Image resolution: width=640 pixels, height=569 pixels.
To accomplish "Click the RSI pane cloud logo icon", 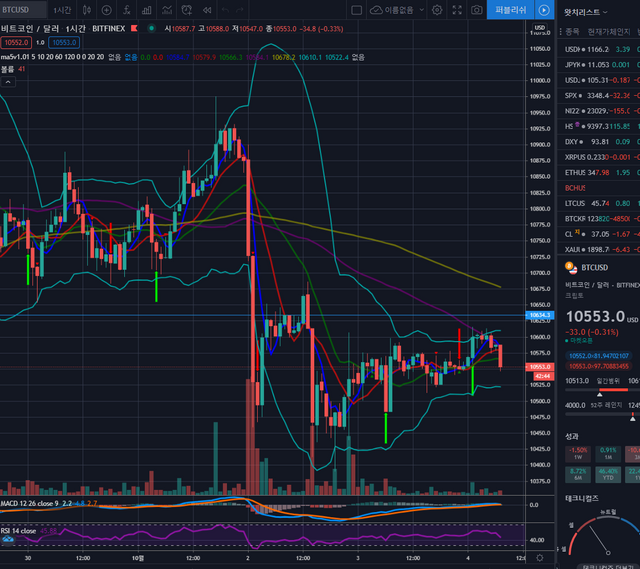I will (8, 540).
